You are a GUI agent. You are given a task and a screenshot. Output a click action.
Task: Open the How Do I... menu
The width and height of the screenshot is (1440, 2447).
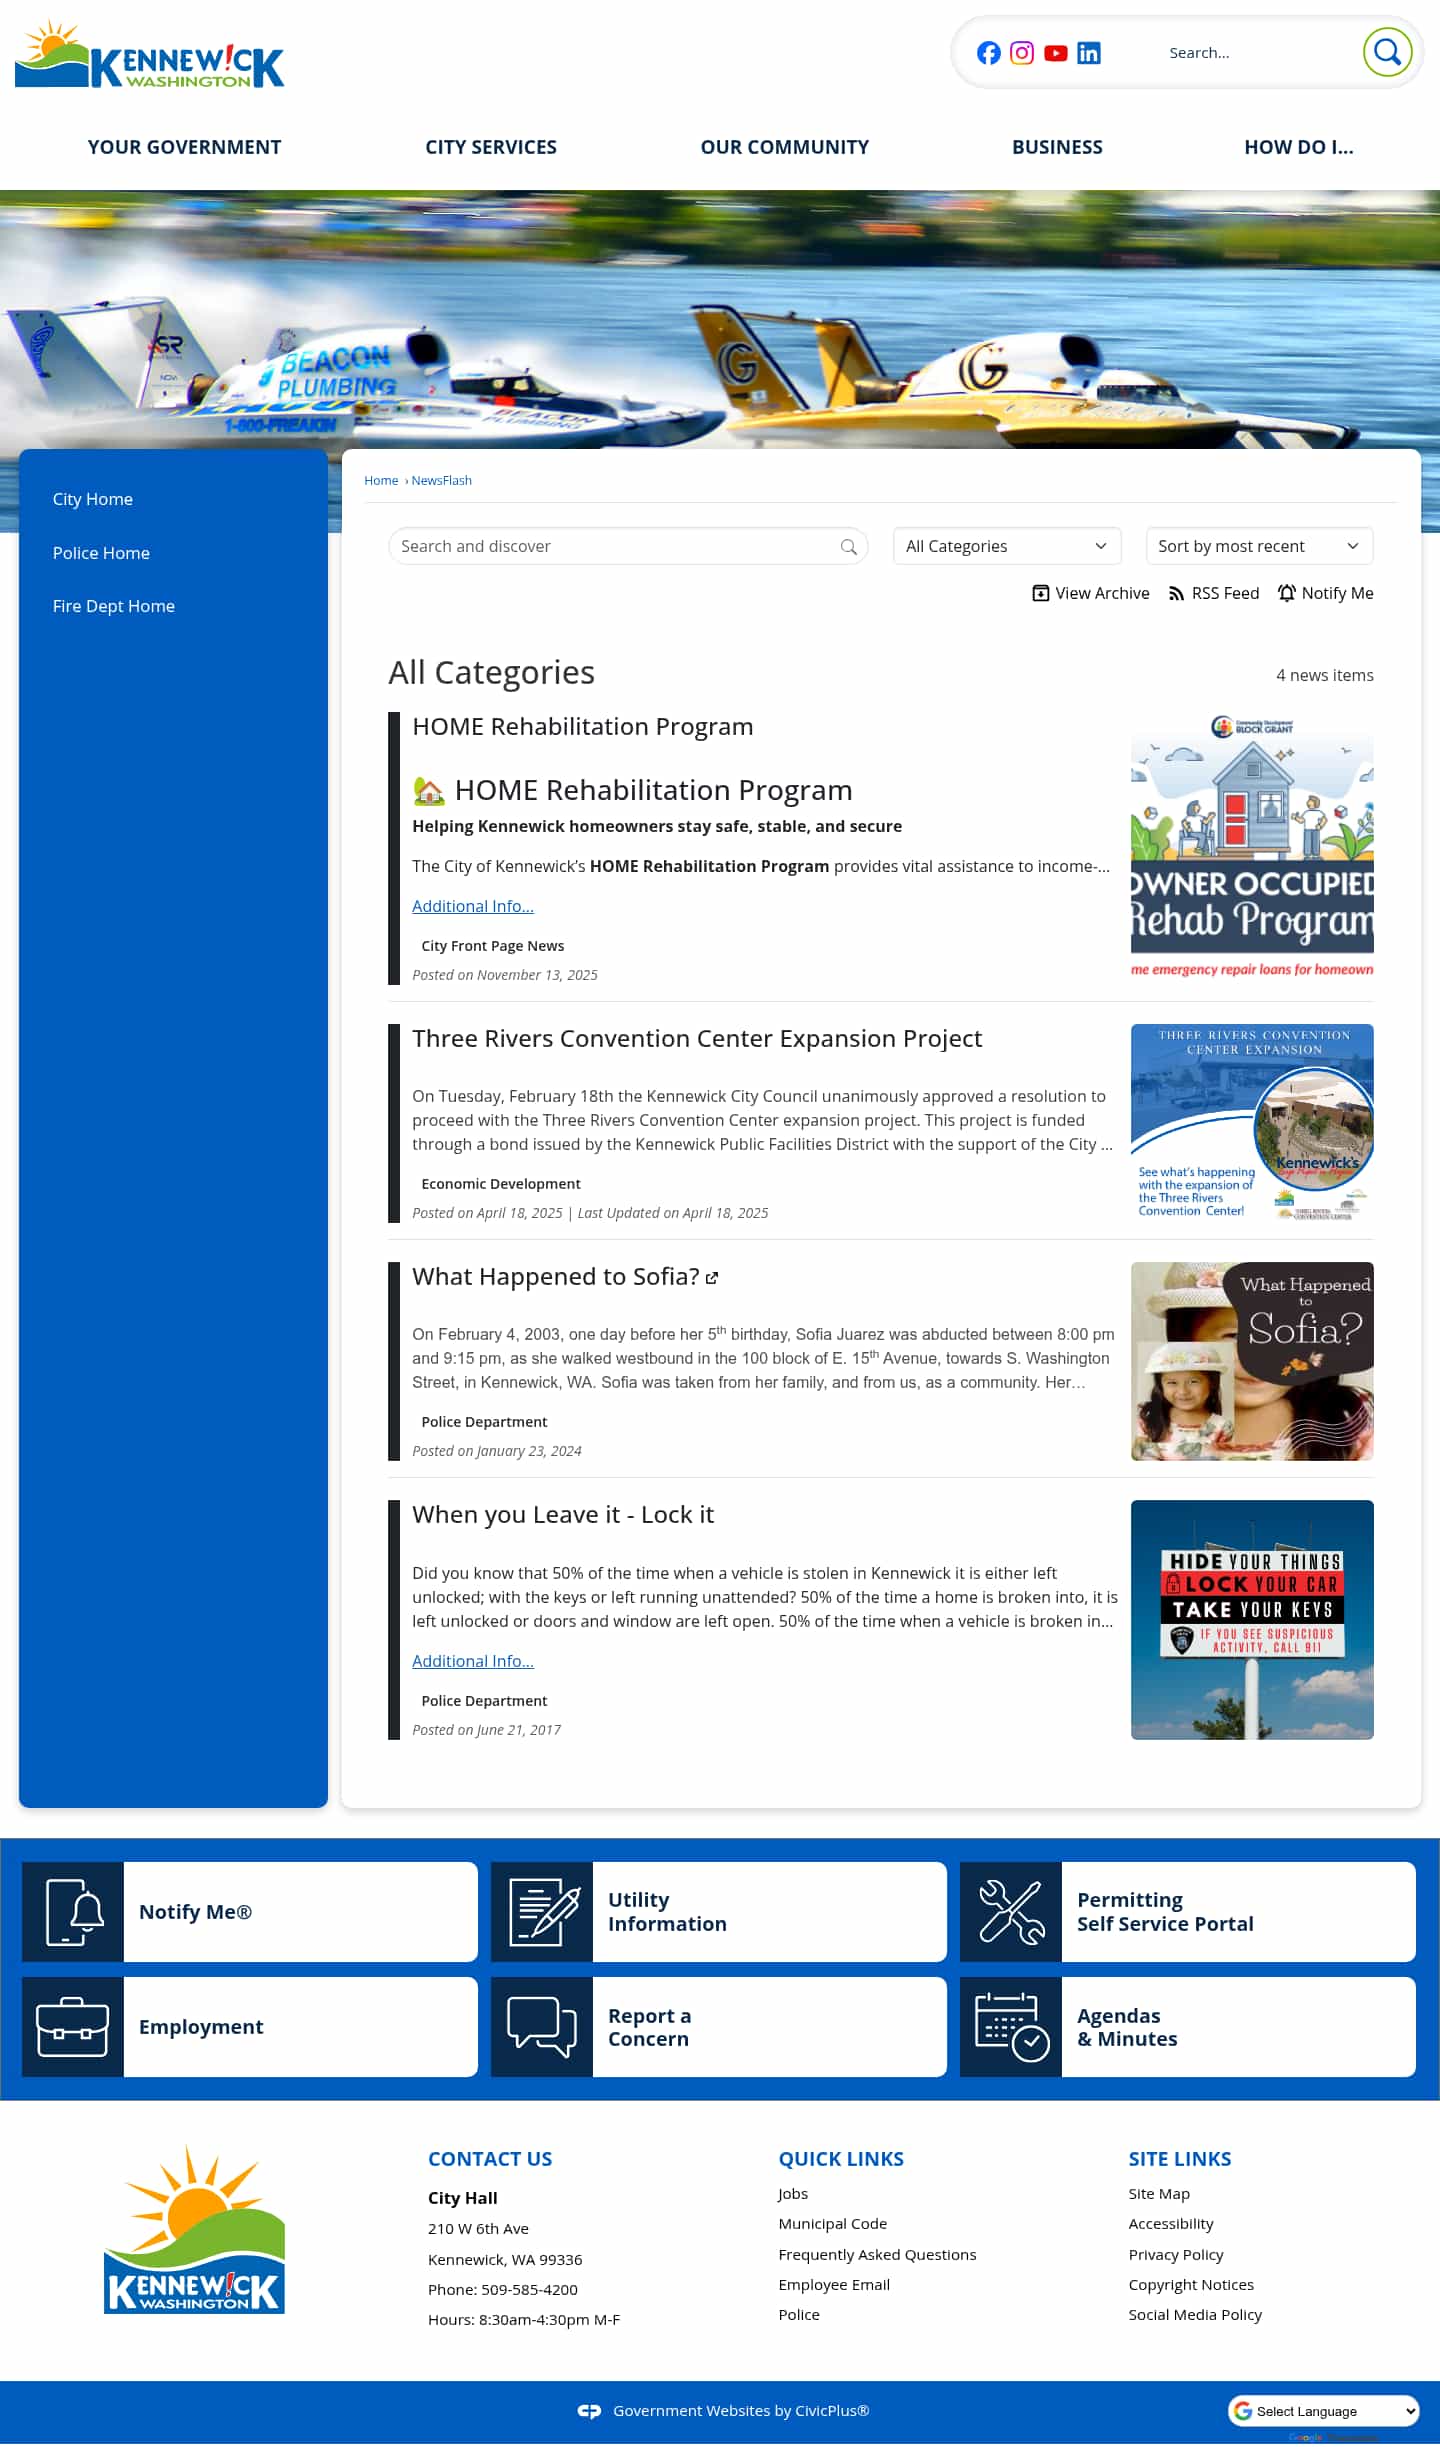click(x=1298, y=148)
